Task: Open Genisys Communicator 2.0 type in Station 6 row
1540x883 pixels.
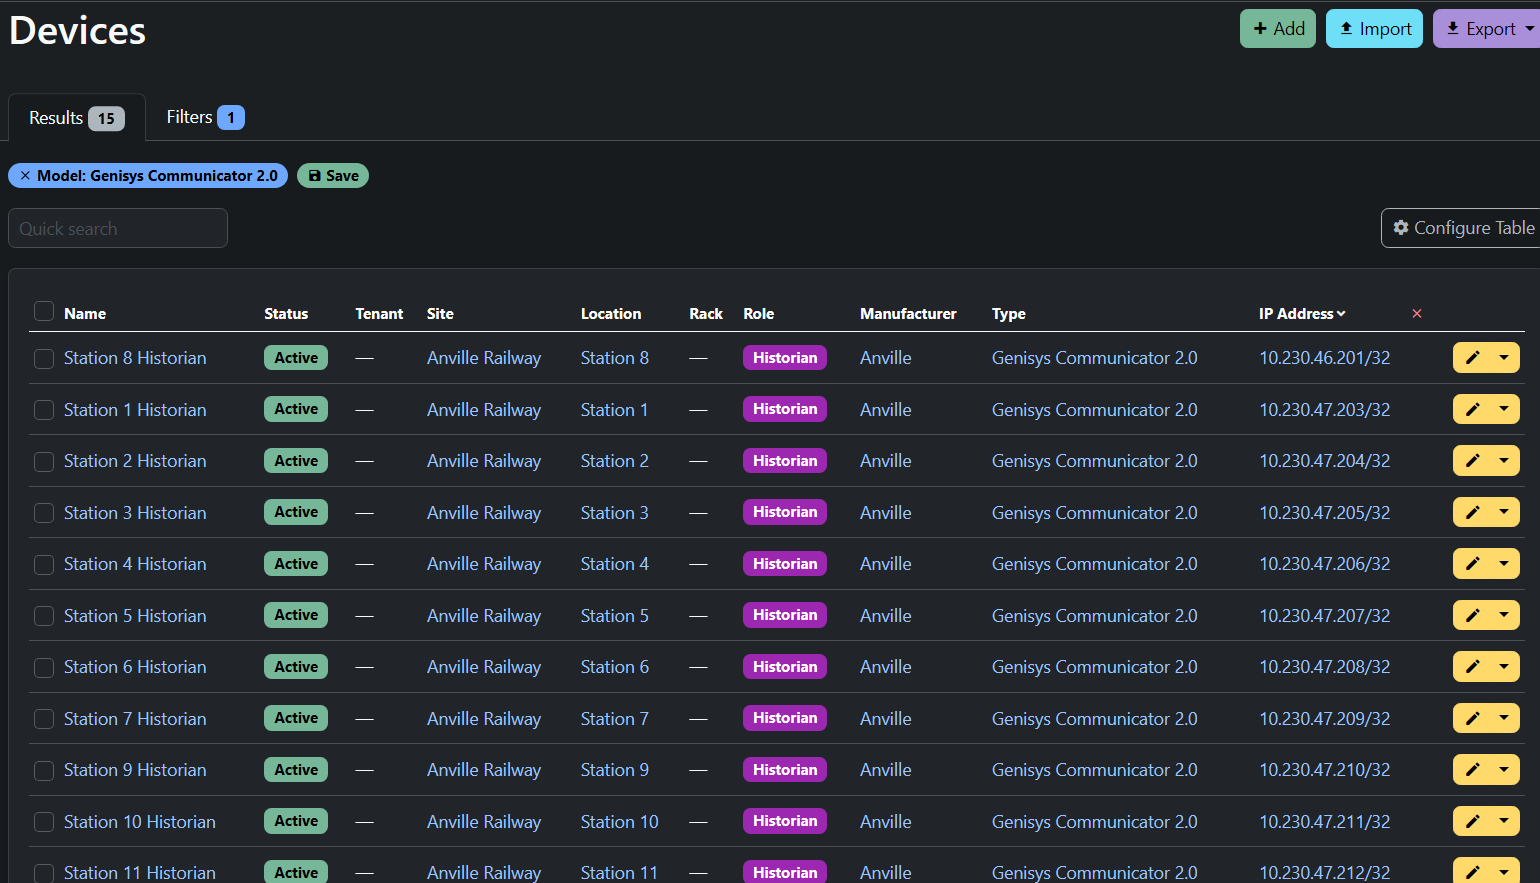Action: pyautogui.click(x=1094, y=667)
